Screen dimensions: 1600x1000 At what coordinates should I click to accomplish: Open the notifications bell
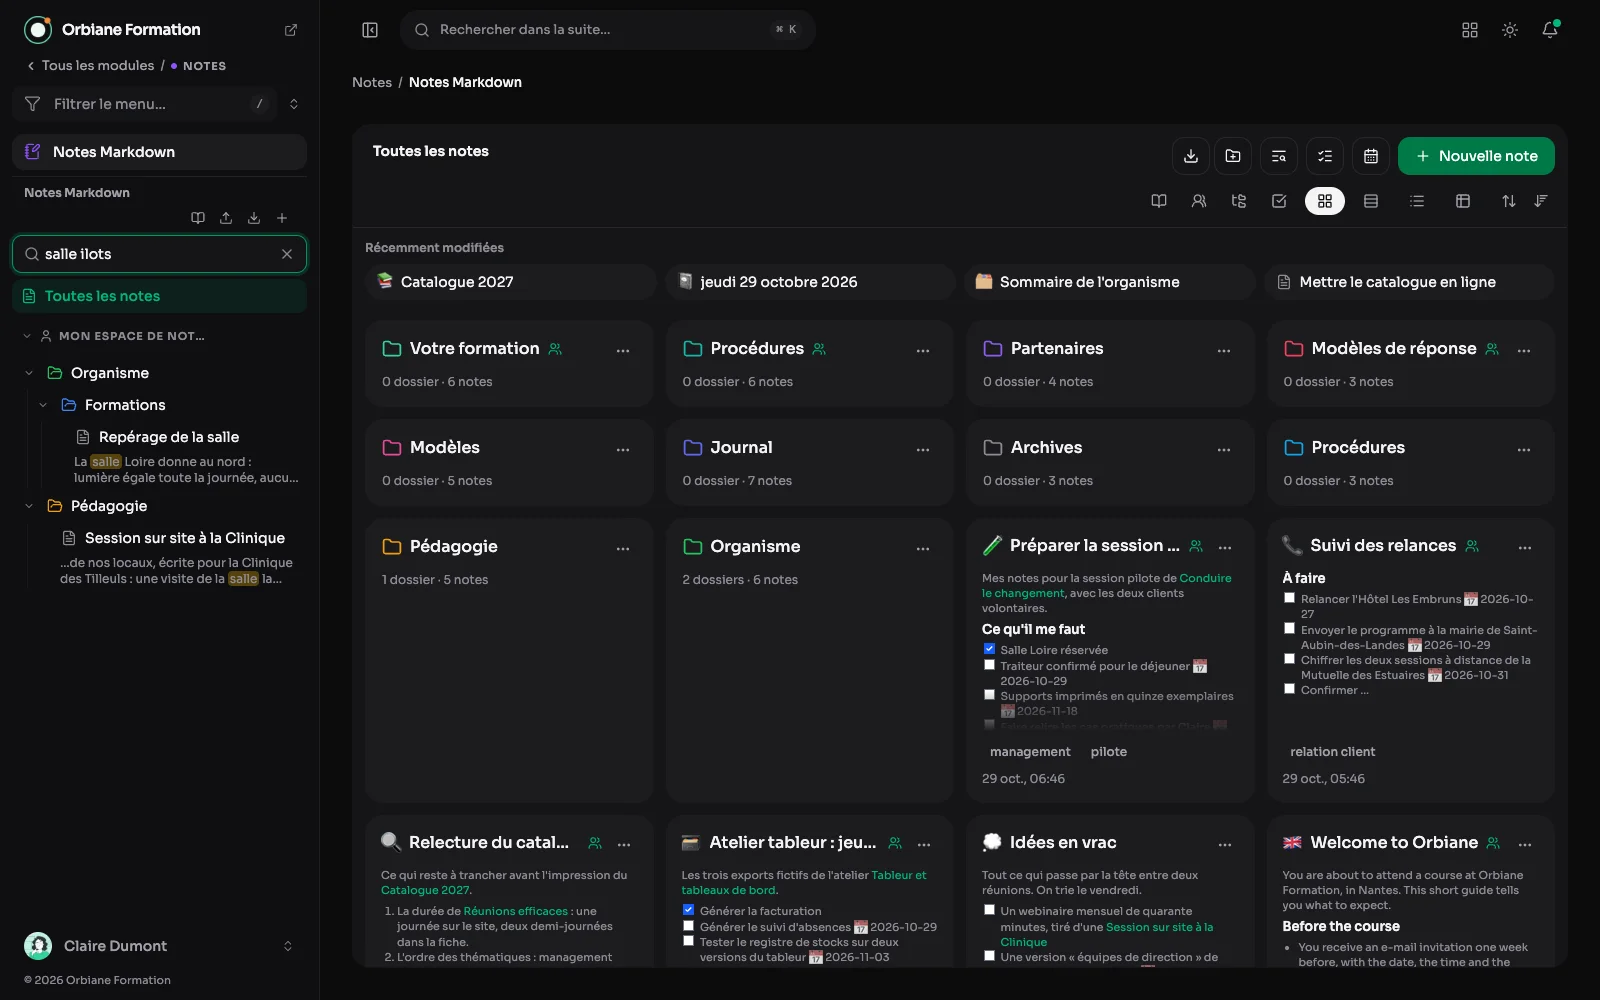(1550, 30)
